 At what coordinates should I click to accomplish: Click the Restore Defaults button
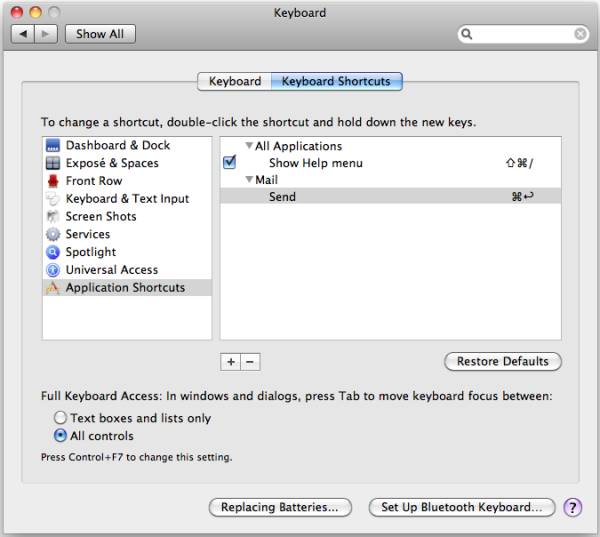coord(502,361)
